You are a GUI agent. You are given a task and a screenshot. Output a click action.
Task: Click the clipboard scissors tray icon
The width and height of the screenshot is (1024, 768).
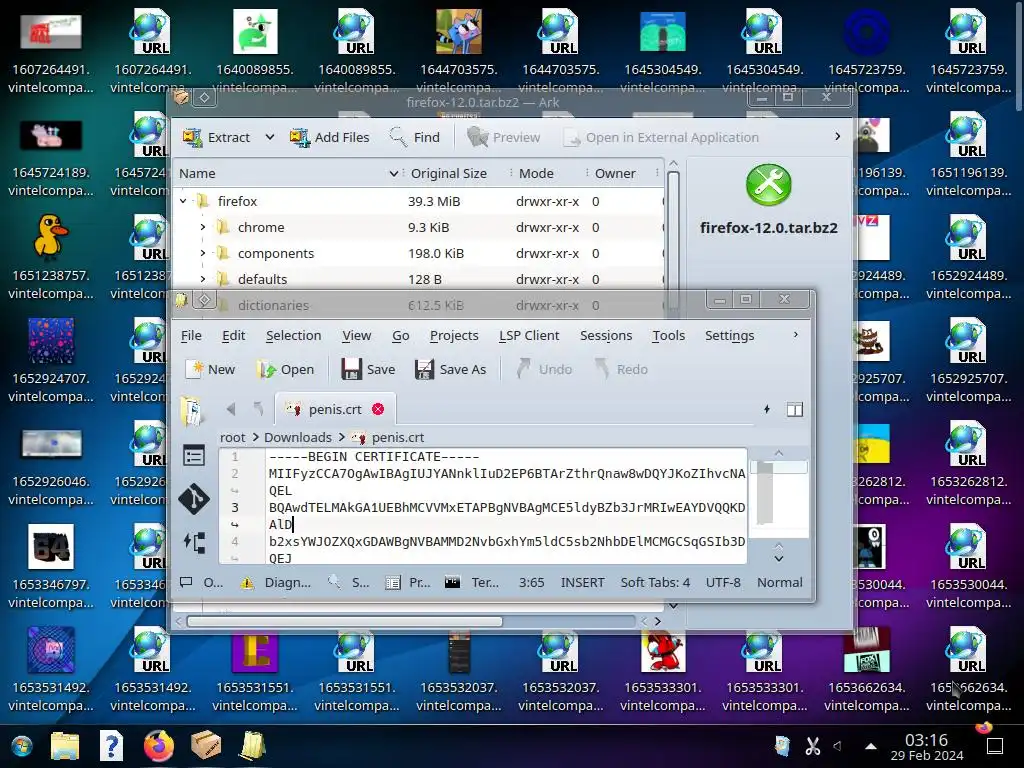[812, 746]
